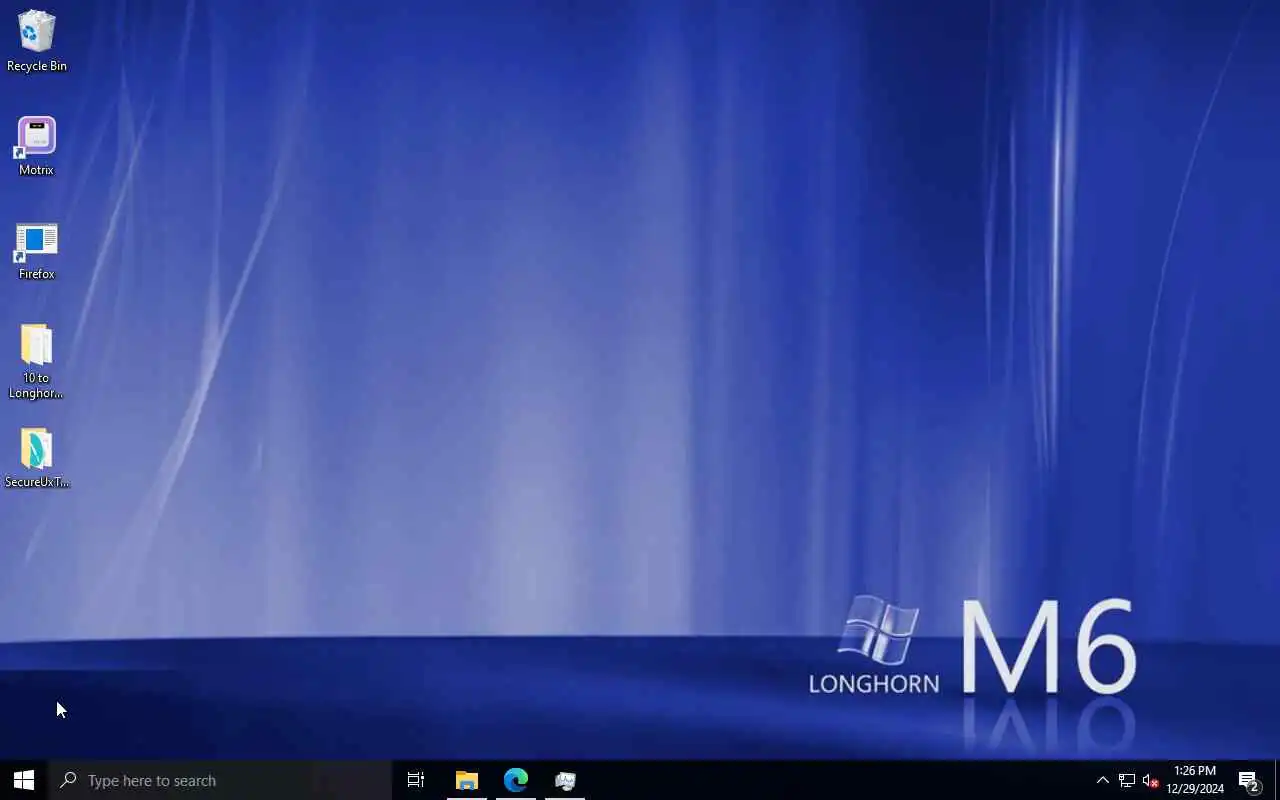The height and width of the screenshot is (800, 1280).
Task: Select the SecureUxT... folder icon
Action: [36, 458]
